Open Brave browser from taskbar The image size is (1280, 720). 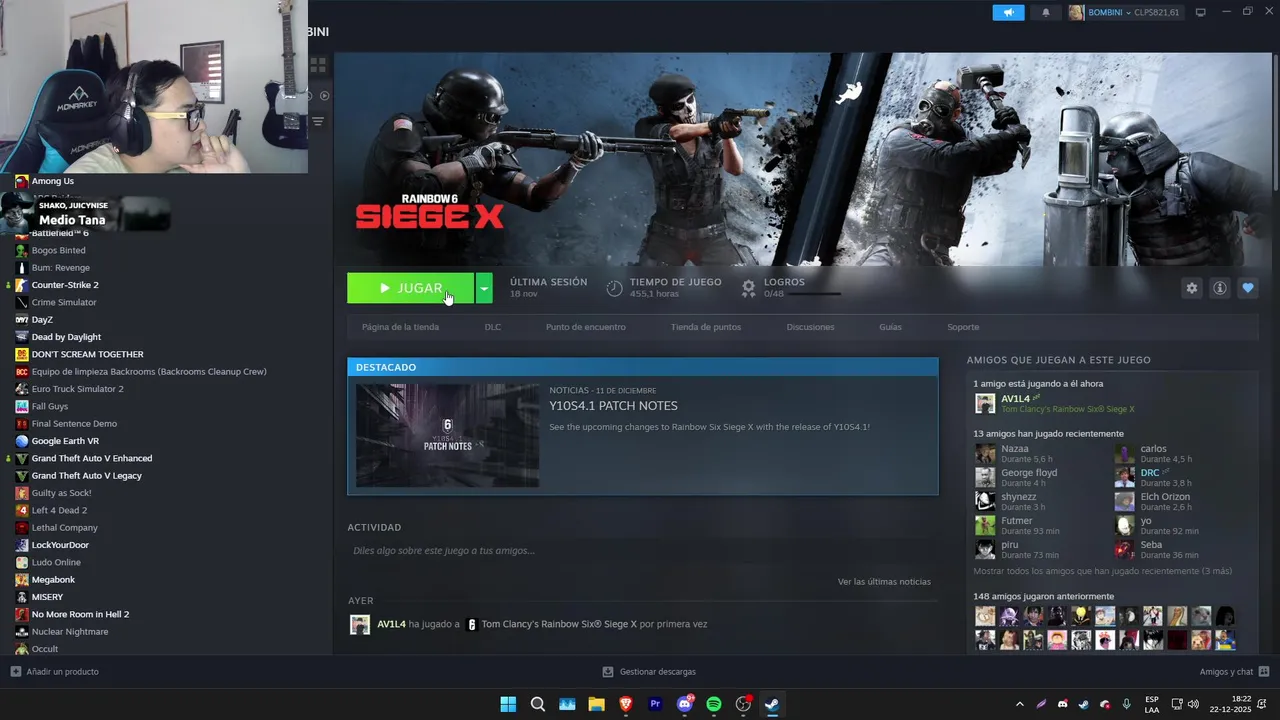pyautogui.click(x=626, y=704)
